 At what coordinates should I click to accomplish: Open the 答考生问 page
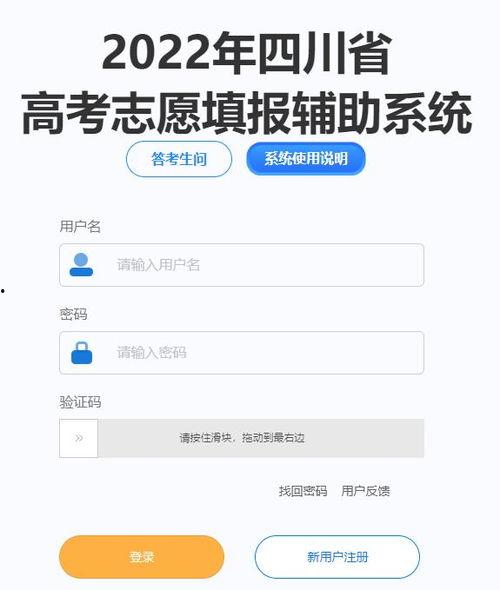[x=179, y=159]
